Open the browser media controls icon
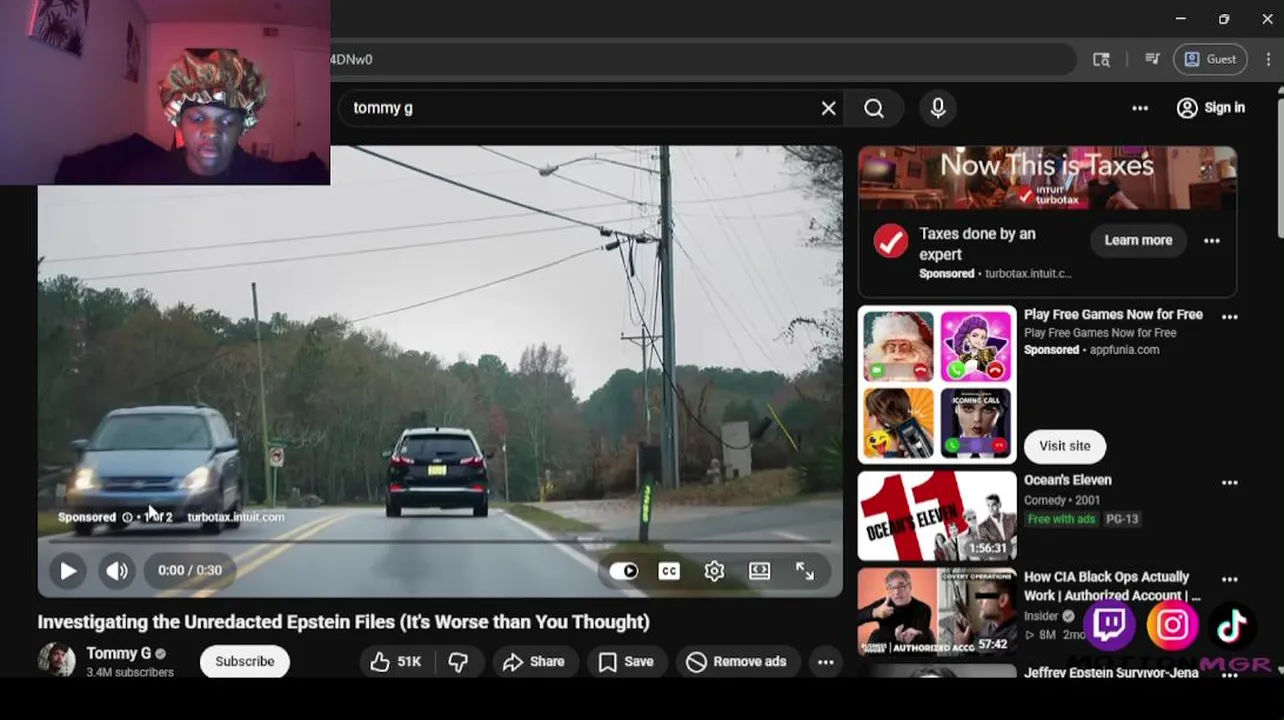 pos(1152,59)
